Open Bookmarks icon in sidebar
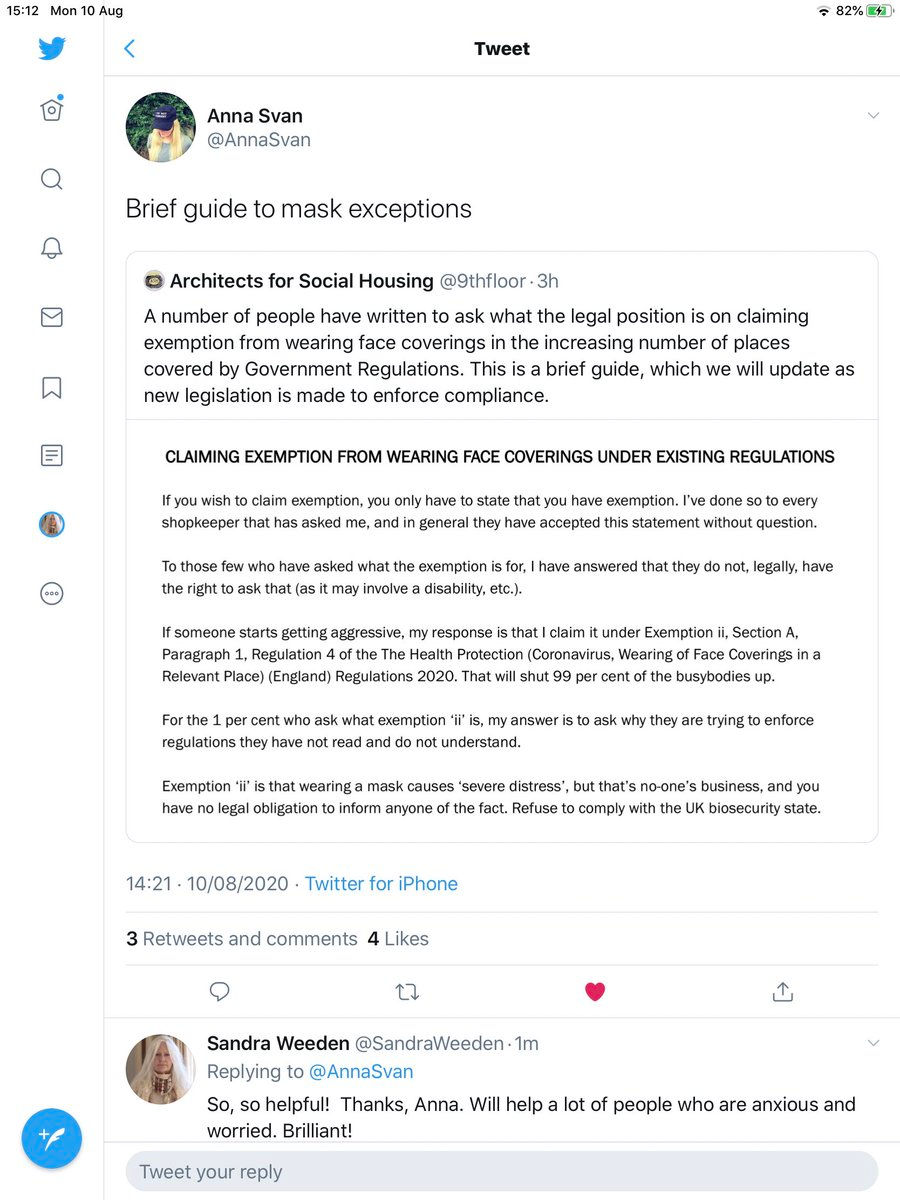 coord(52,387)
